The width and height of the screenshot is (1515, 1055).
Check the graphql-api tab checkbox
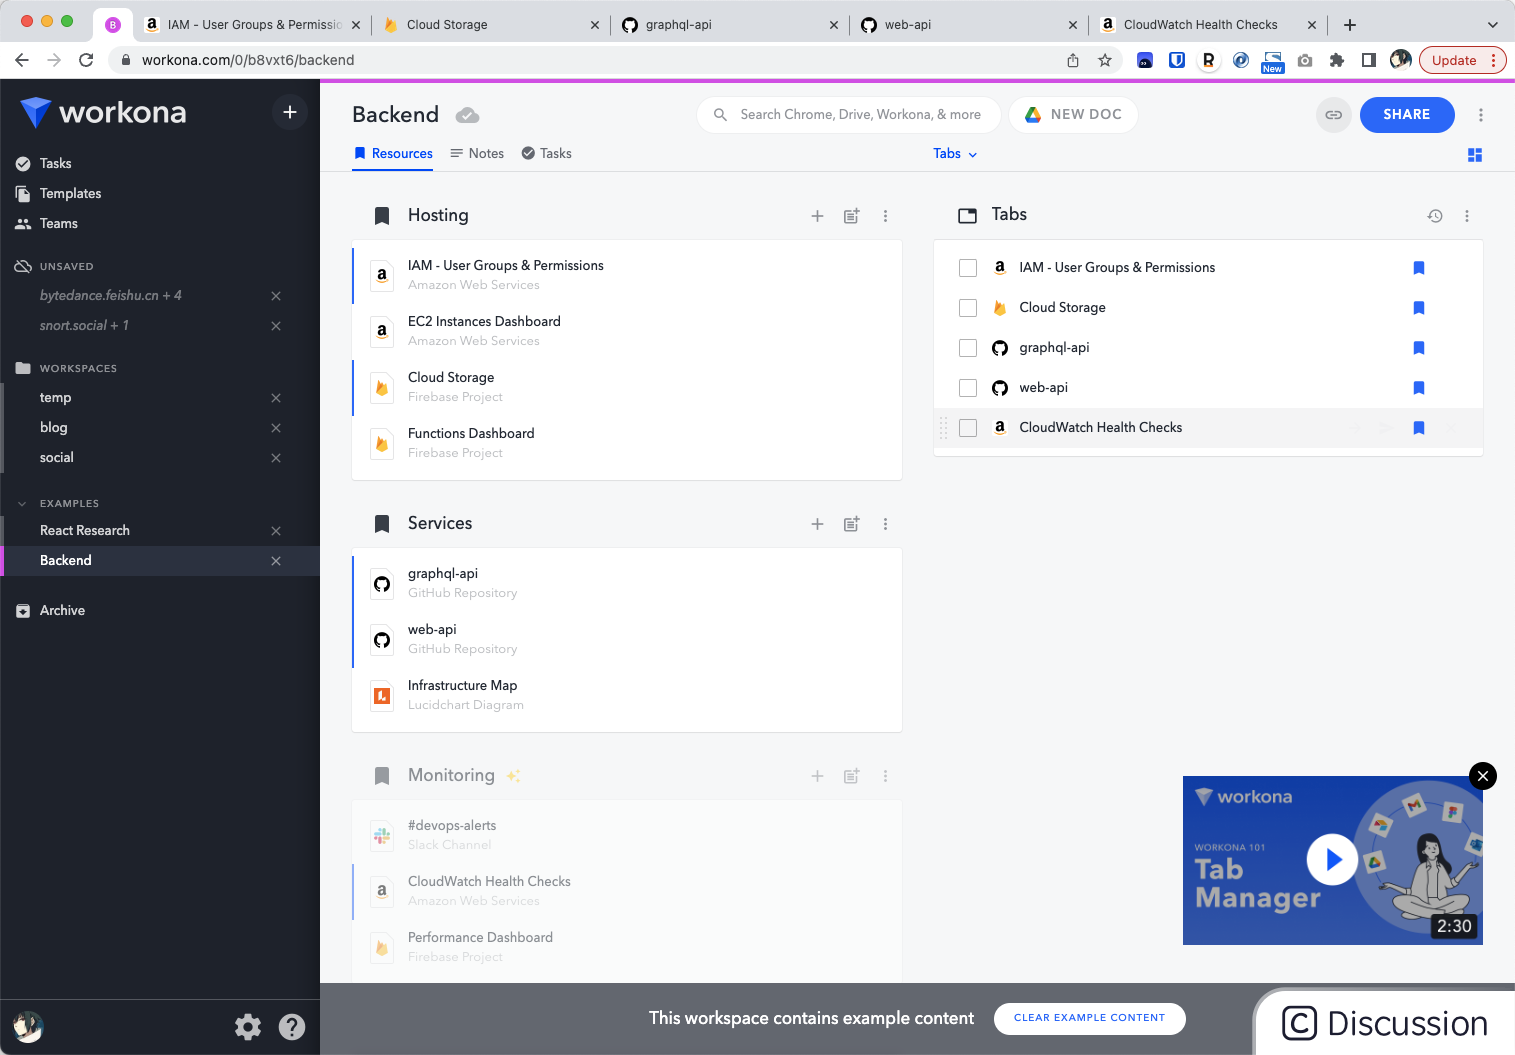tap(968, 348)
